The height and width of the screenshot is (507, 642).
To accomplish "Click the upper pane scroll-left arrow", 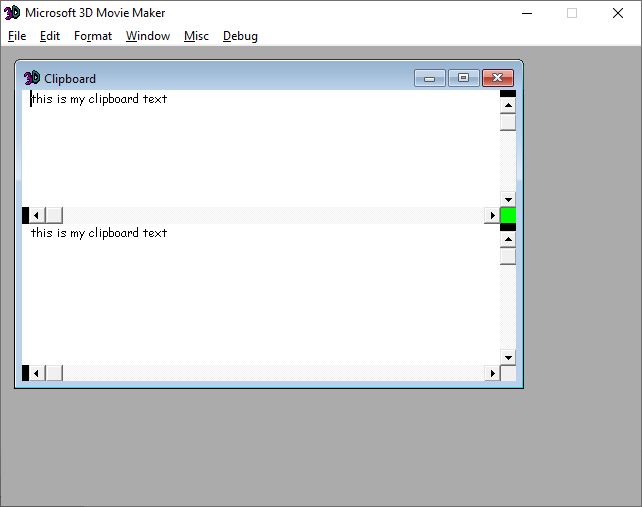I will pyautogui.click(x=37, y=215).
